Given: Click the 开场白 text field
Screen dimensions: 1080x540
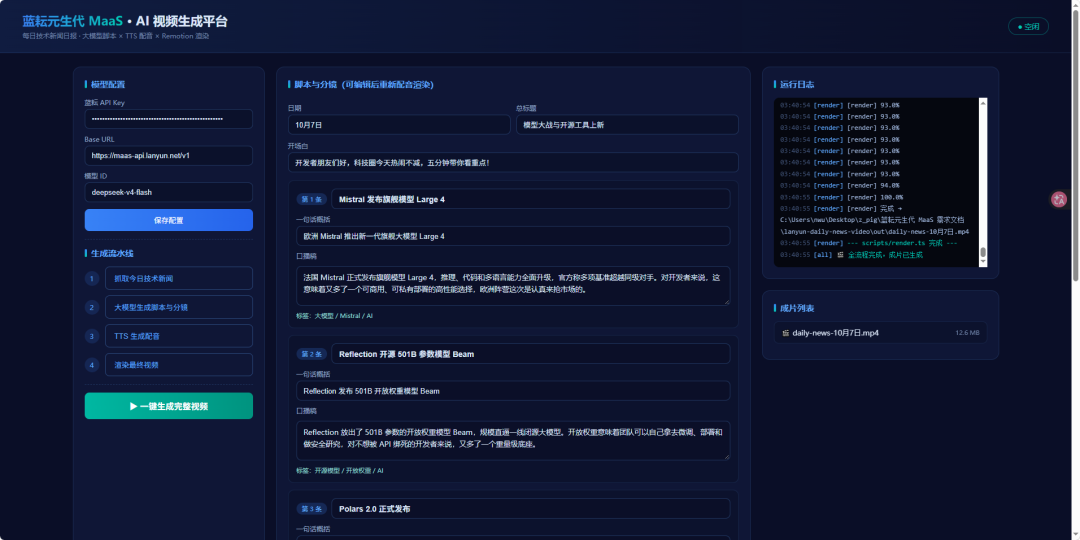Looking at the screenshot, I should (x=513, y=163).
